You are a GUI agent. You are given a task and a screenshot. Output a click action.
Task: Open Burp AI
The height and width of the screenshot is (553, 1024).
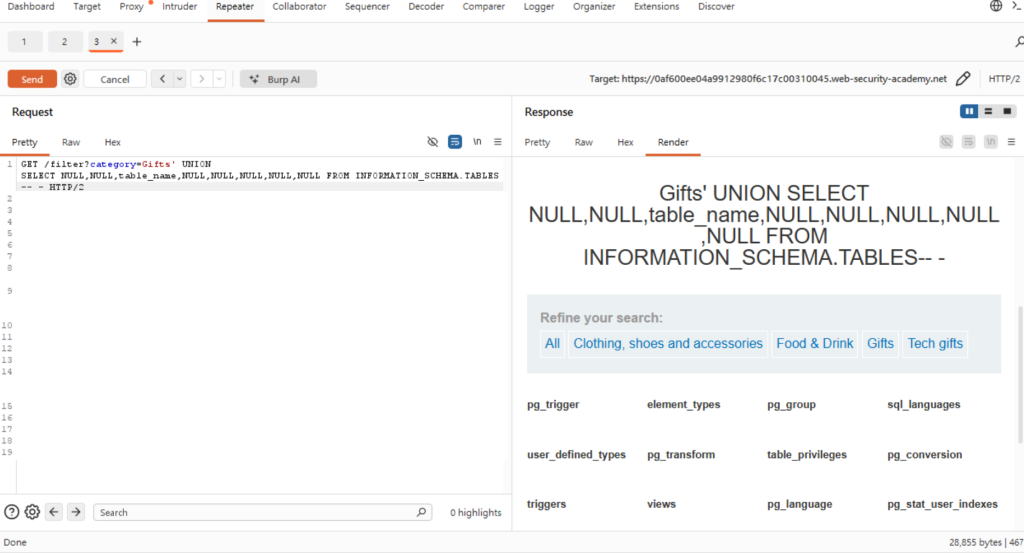[278, 79]
